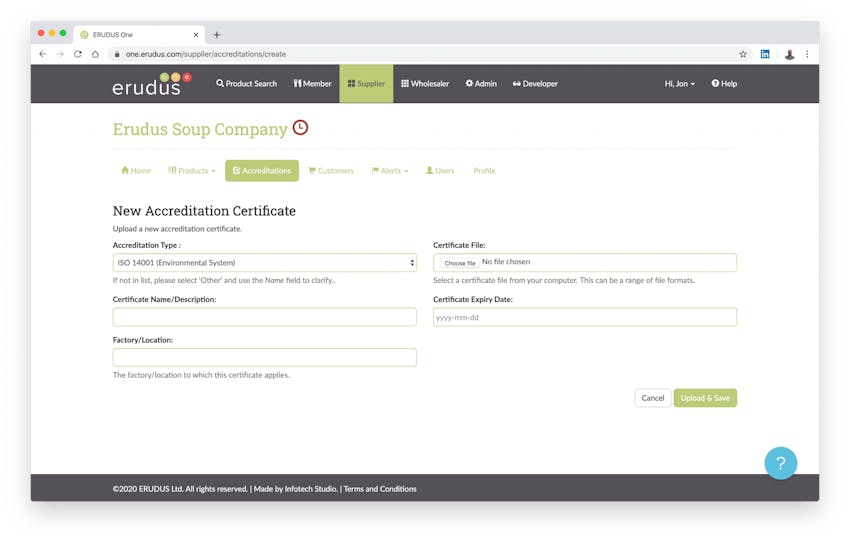Open the browser profile avatar icon
The height and width of the screenshot is (542, 850).
(790, 54)
